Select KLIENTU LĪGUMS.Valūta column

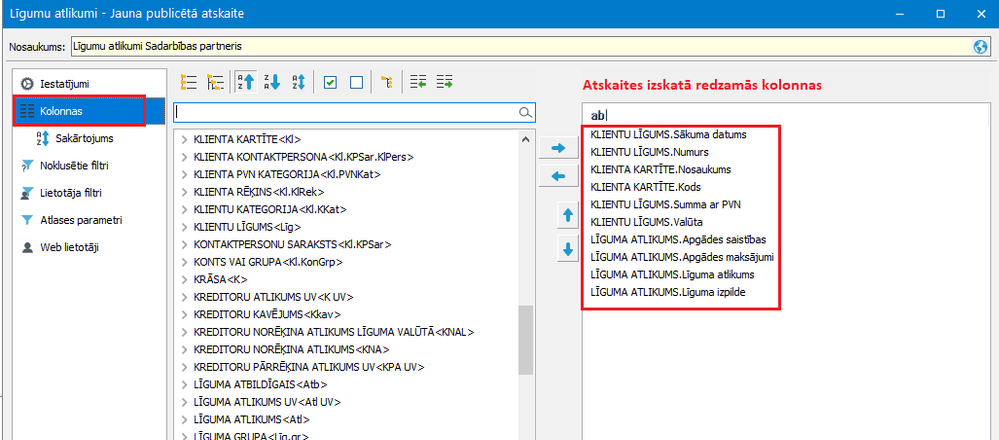648,222
